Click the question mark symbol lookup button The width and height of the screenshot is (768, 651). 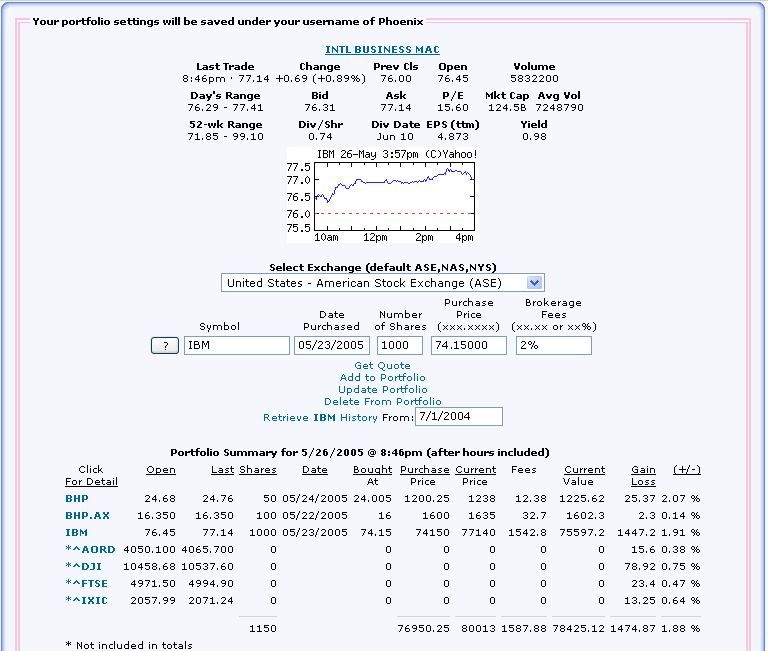pyautogui.click(x=165, y=346)
